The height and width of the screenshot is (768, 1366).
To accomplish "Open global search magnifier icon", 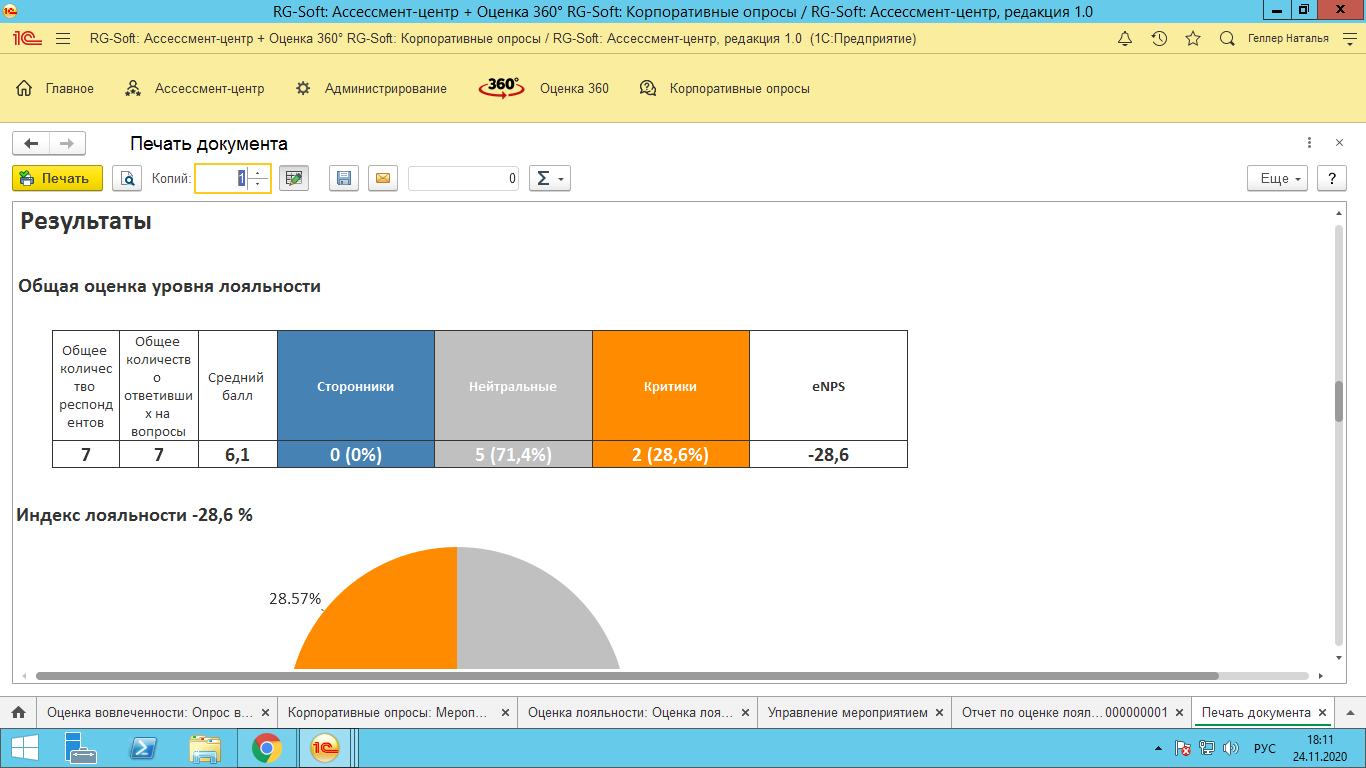I will [1227, 39].
